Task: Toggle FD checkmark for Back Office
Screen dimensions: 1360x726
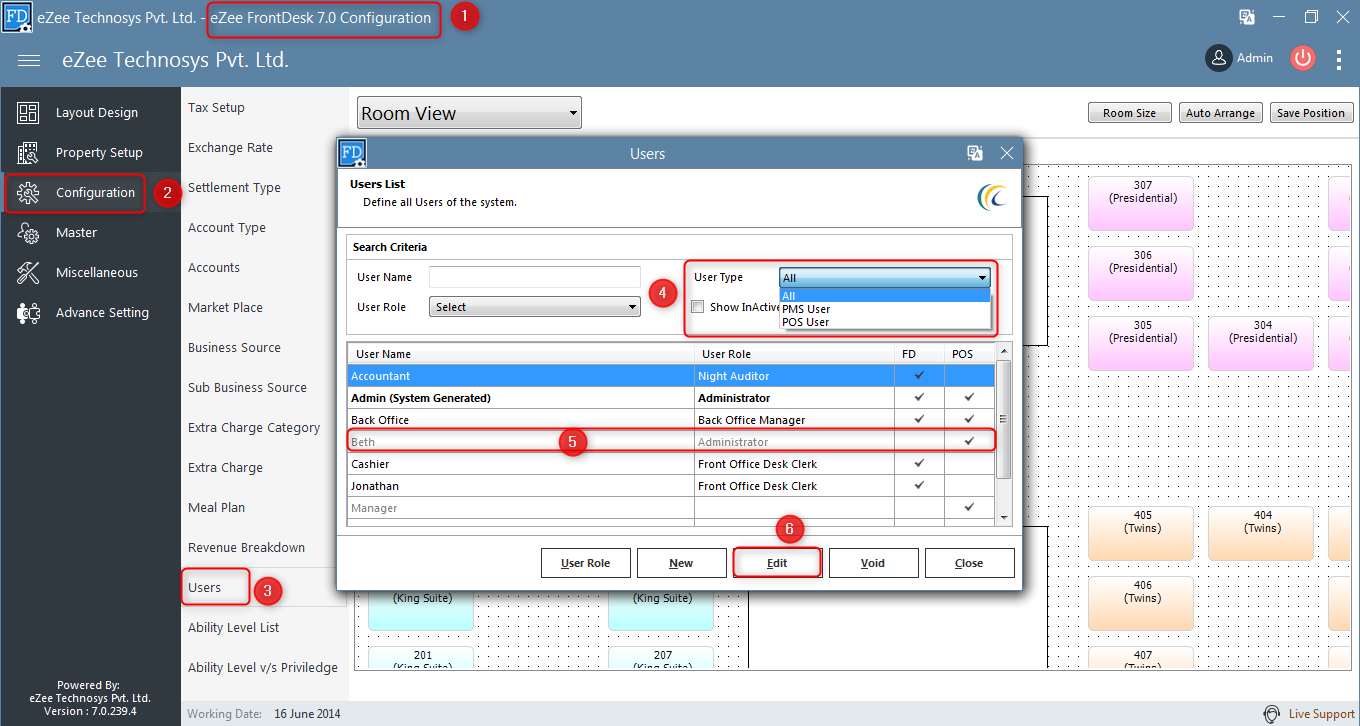Action: 919,419
